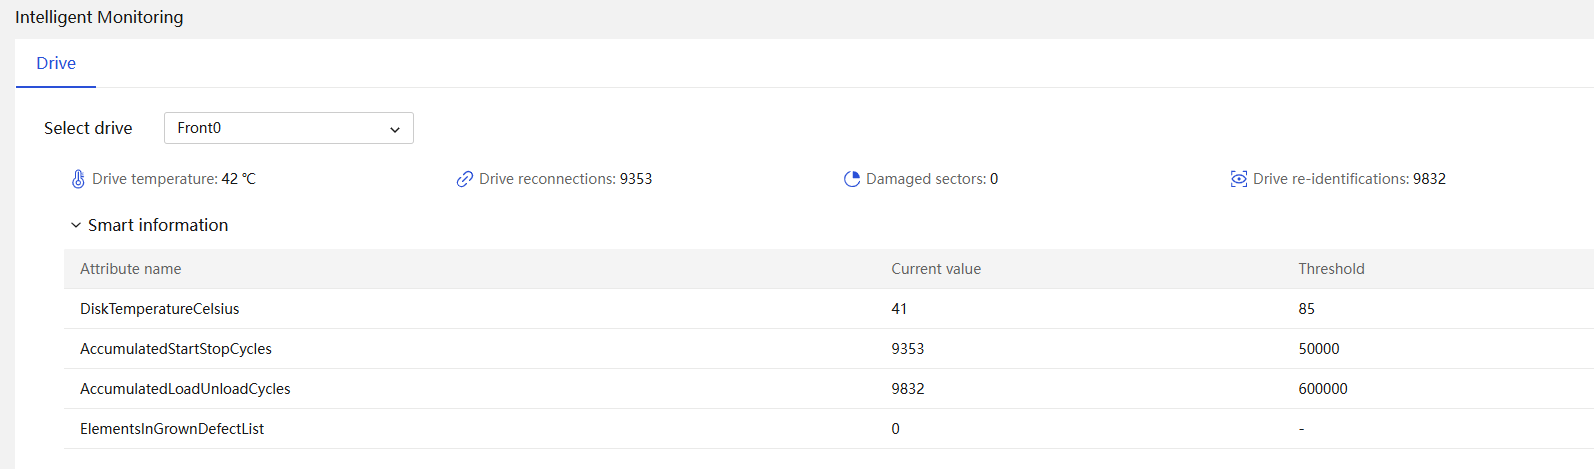Click the Attribute name column header

[x=131, y=269]
